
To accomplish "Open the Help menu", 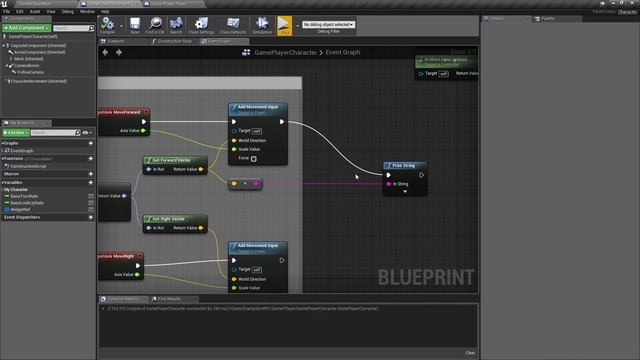I will 105,11.
